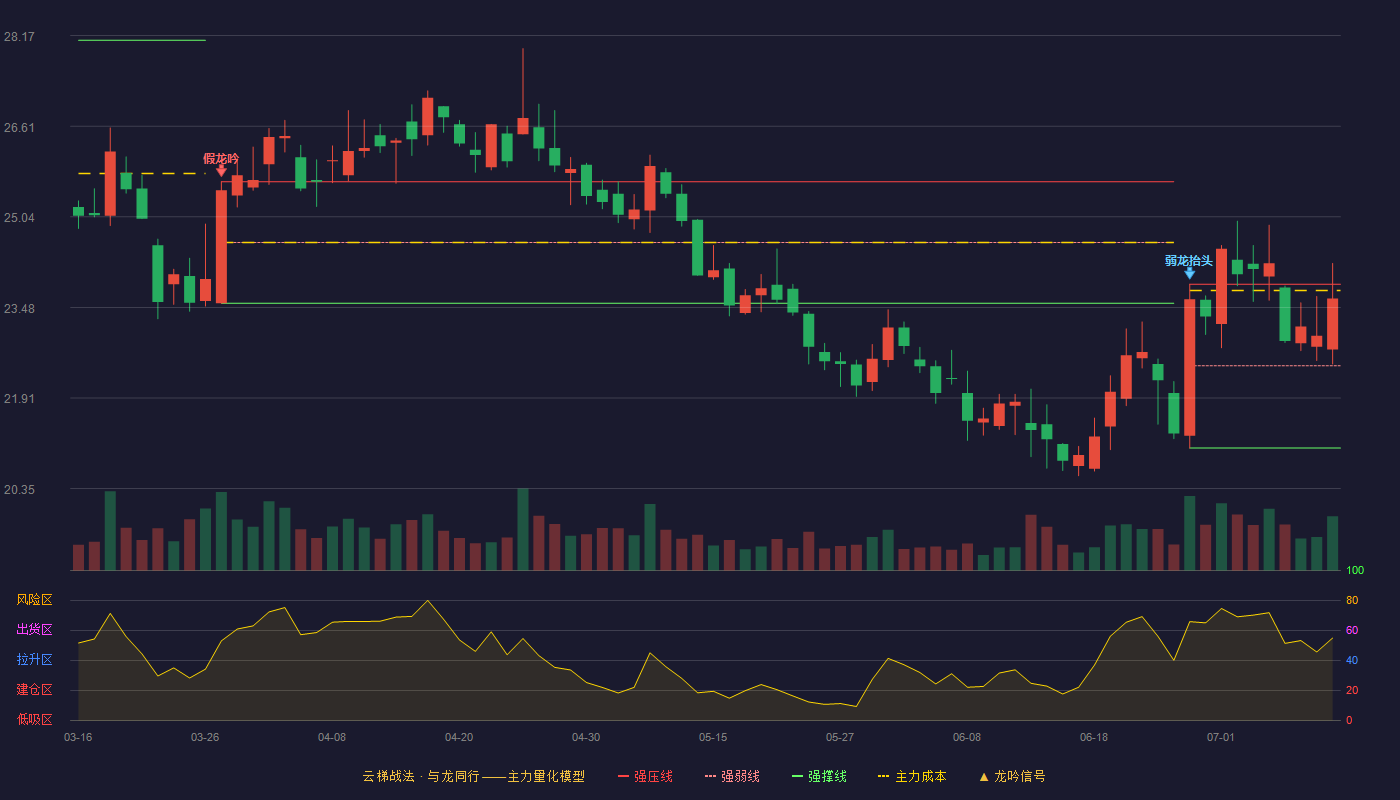
Task: Click the 26.61 price axis label
Action: click(19, 127)
